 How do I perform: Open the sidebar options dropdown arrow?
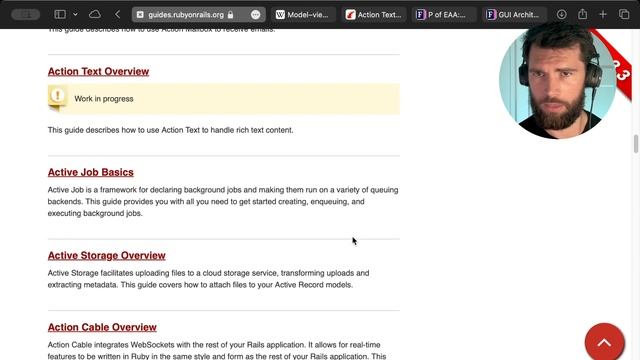[76, 14]
